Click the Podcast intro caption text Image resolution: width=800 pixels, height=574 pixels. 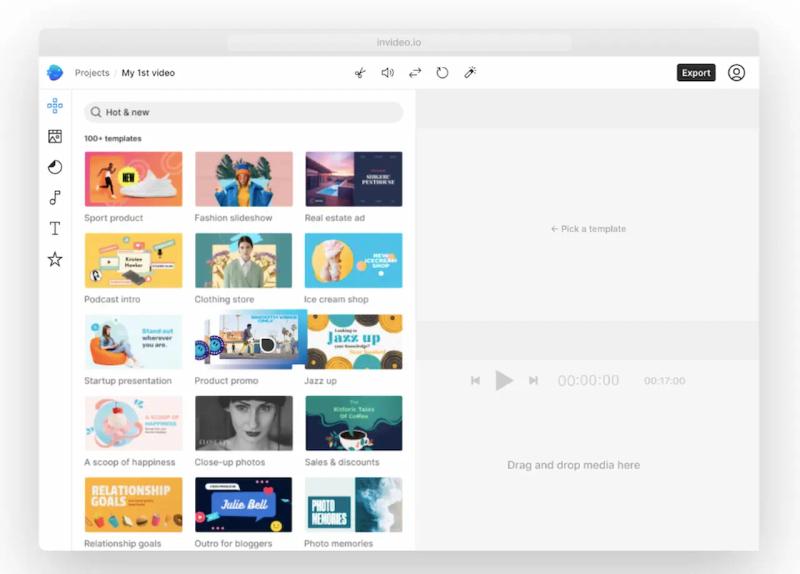pos(112,300)
